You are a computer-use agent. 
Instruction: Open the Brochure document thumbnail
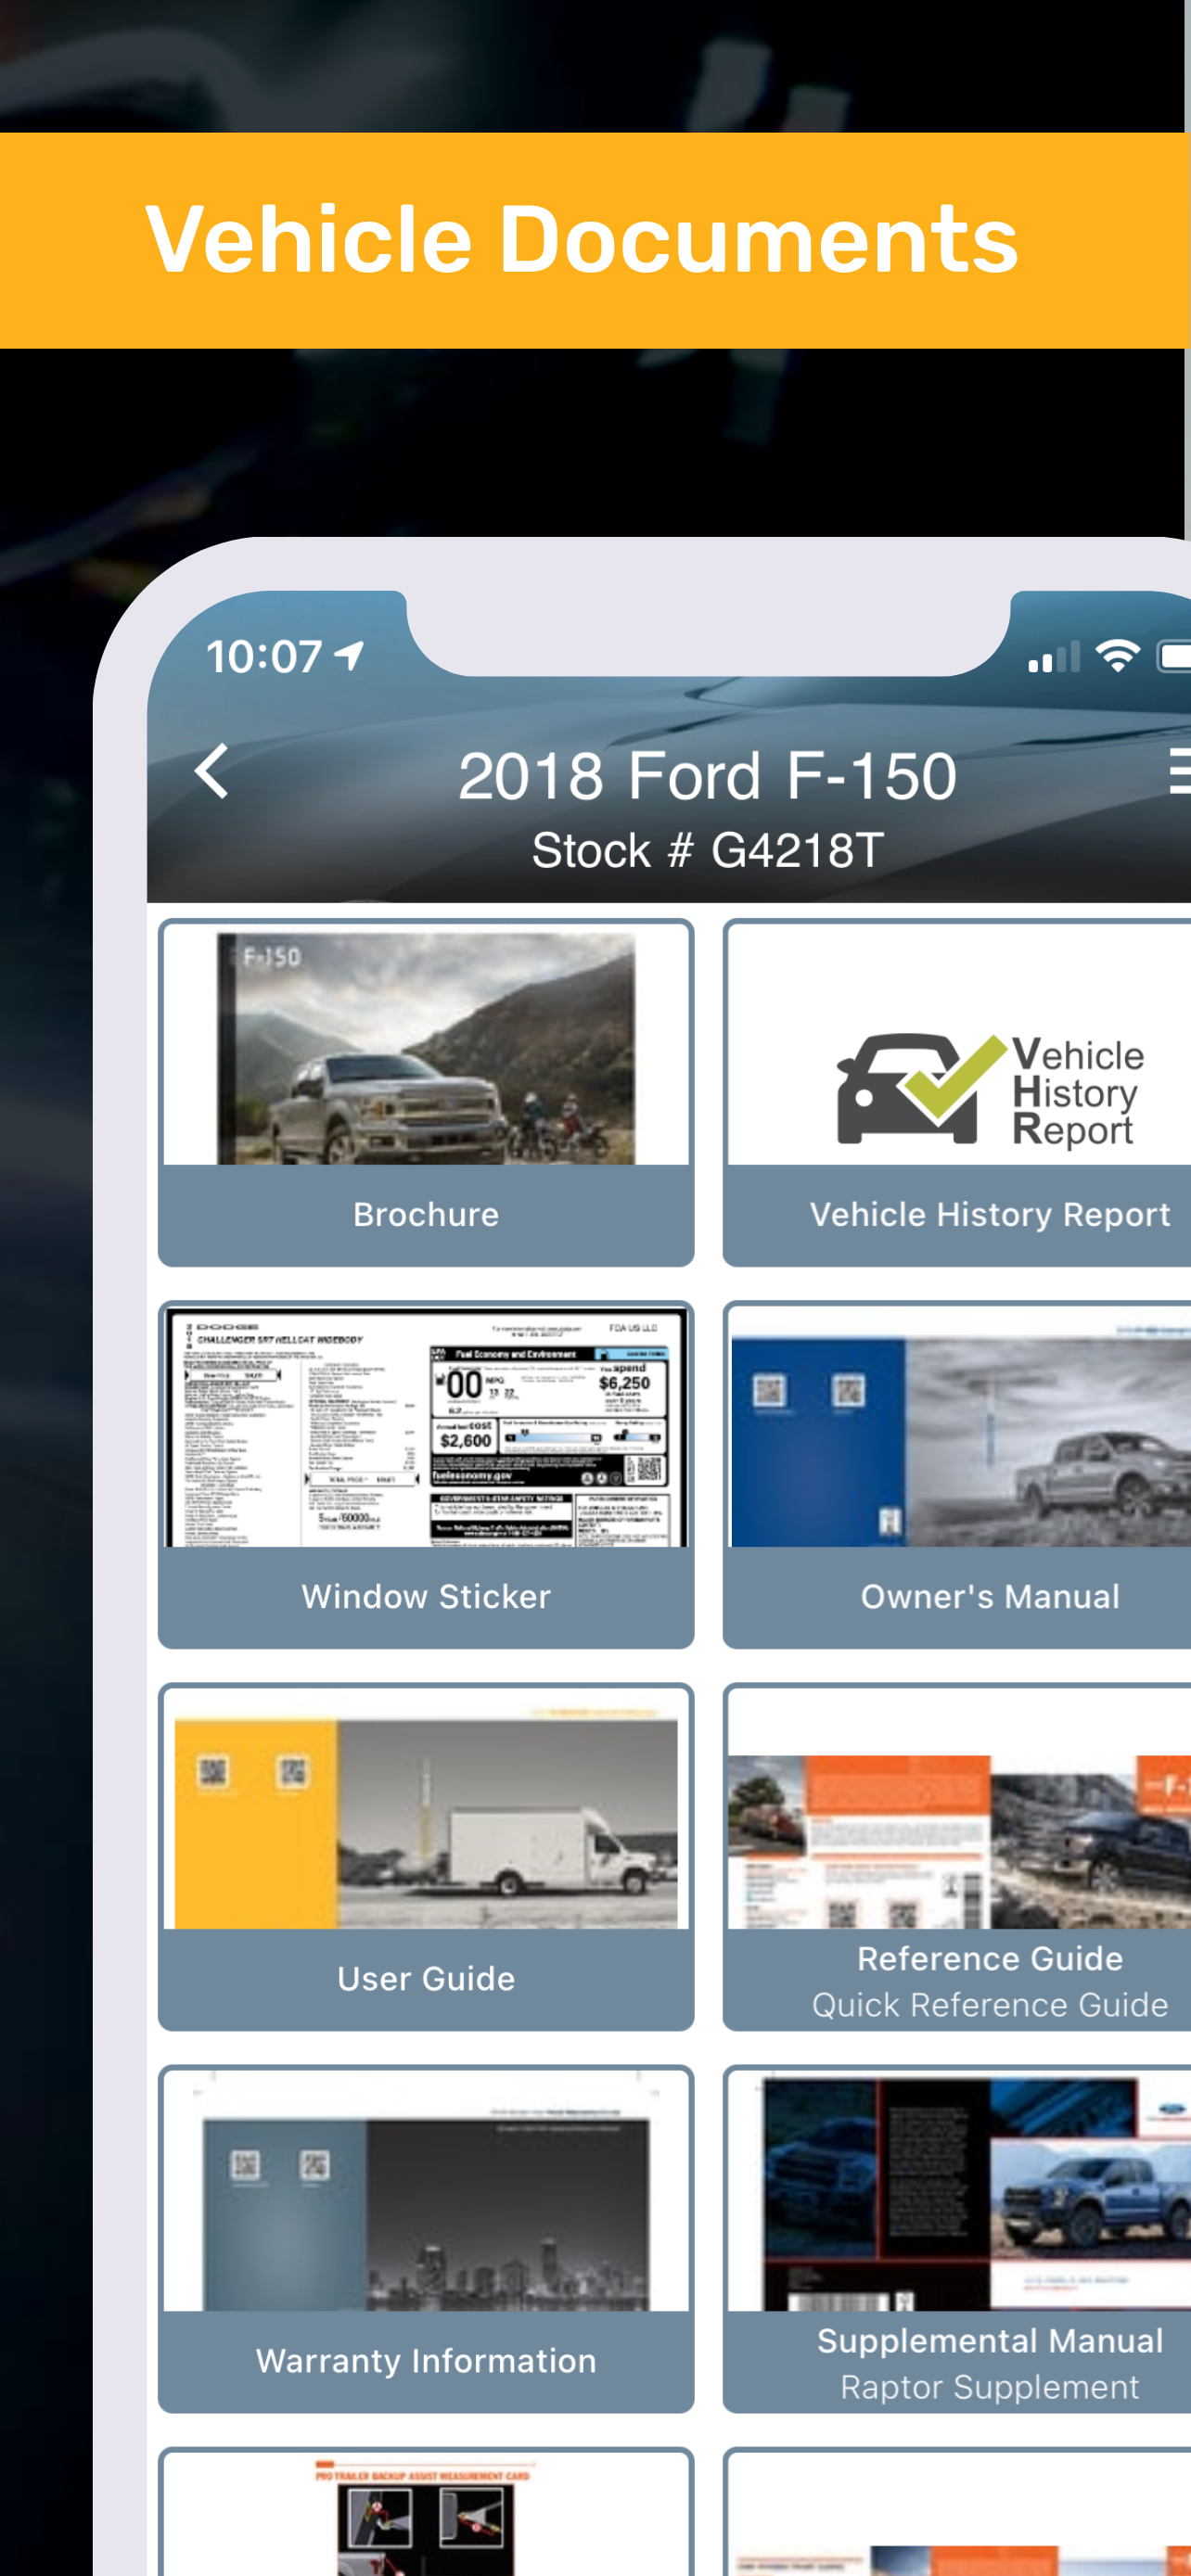pos(426,1047)
